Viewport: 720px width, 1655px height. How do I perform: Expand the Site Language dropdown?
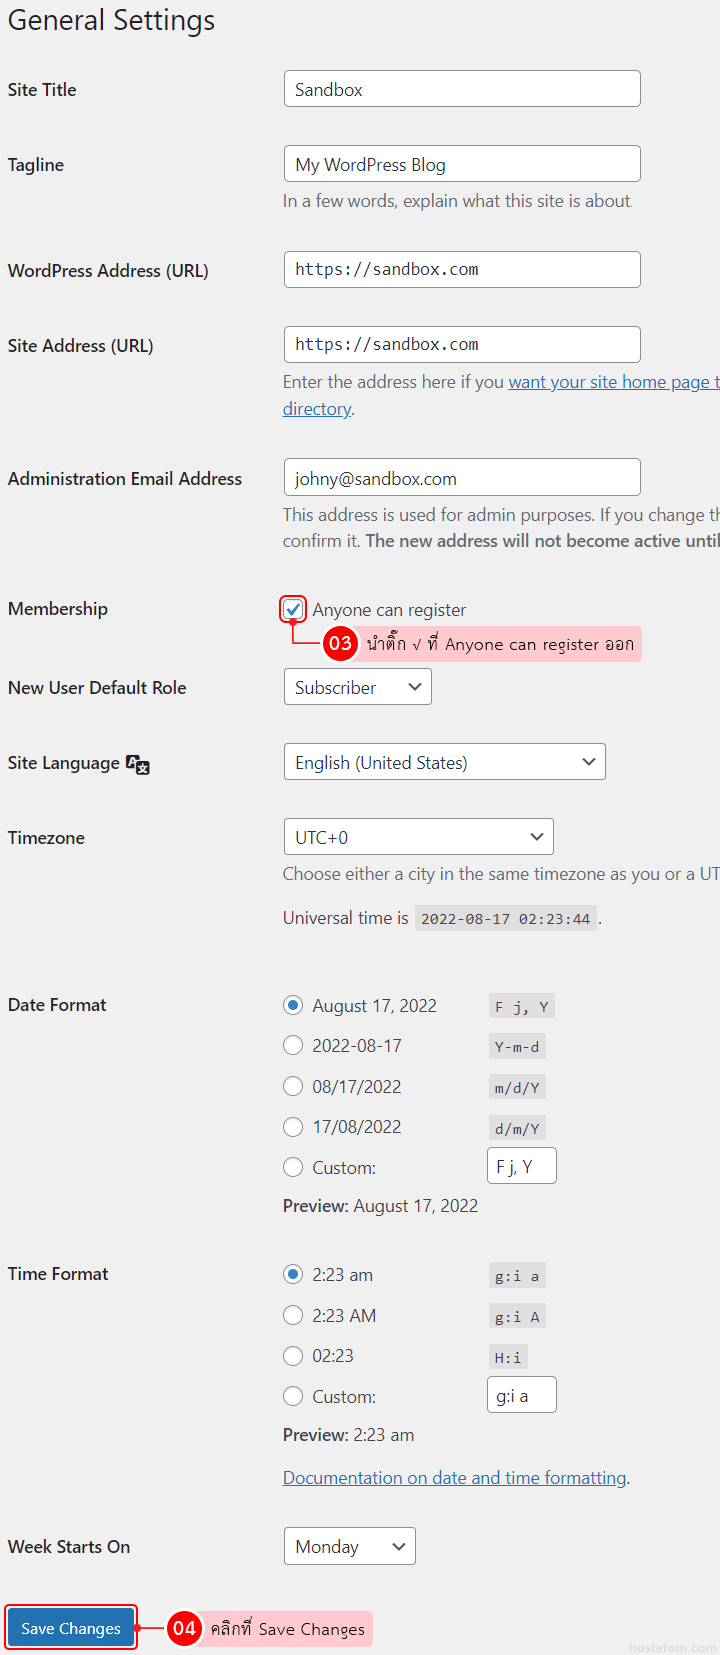click(x=444, y=762)
